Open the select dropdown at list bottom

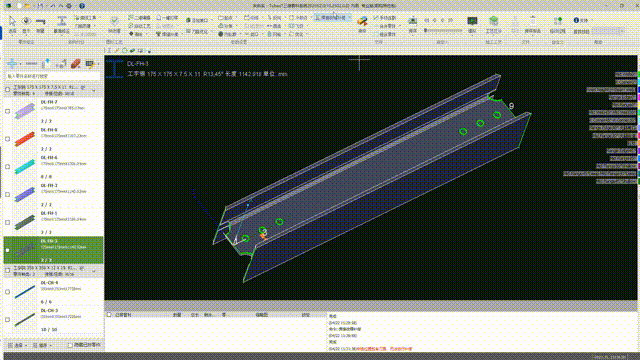[x=18, y=345]
